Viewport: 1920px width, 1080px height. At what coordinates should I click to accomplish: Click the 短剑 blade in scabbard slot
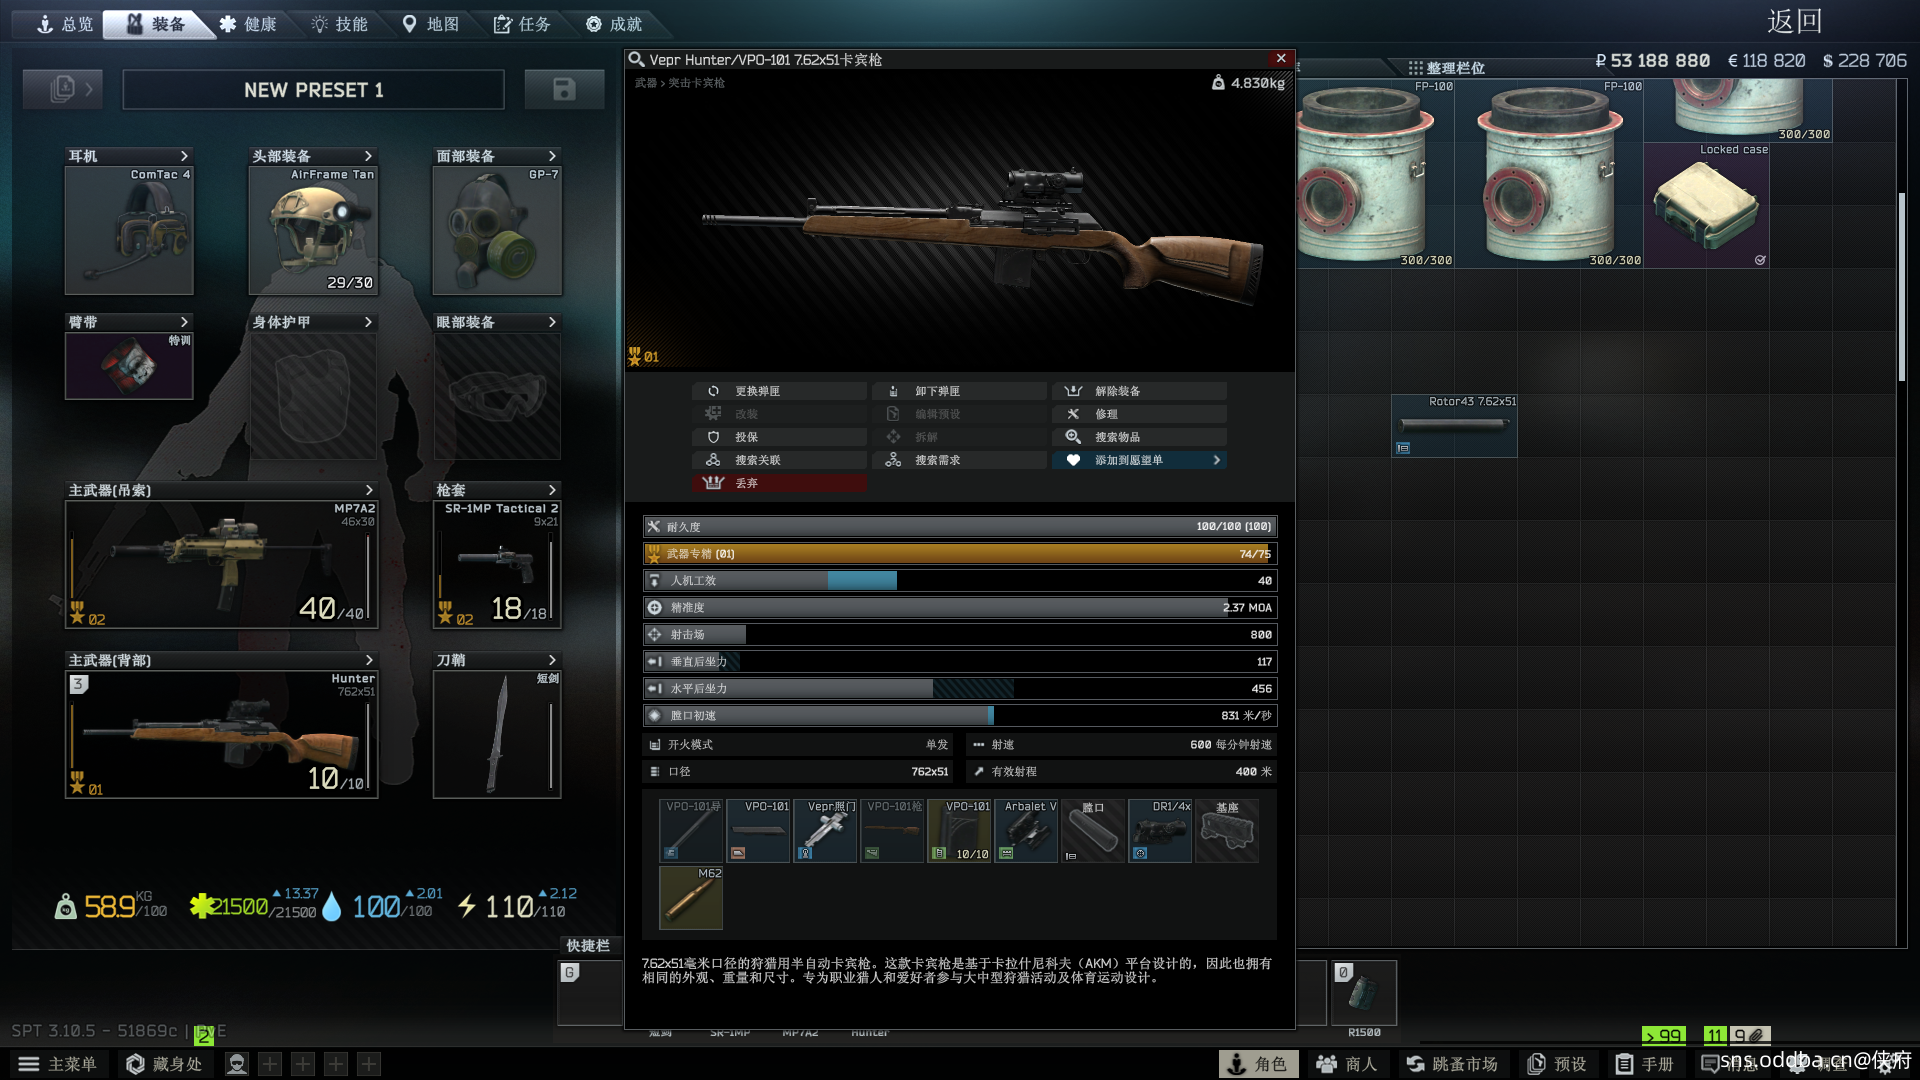pyautogui.click(x=497, y=734)
